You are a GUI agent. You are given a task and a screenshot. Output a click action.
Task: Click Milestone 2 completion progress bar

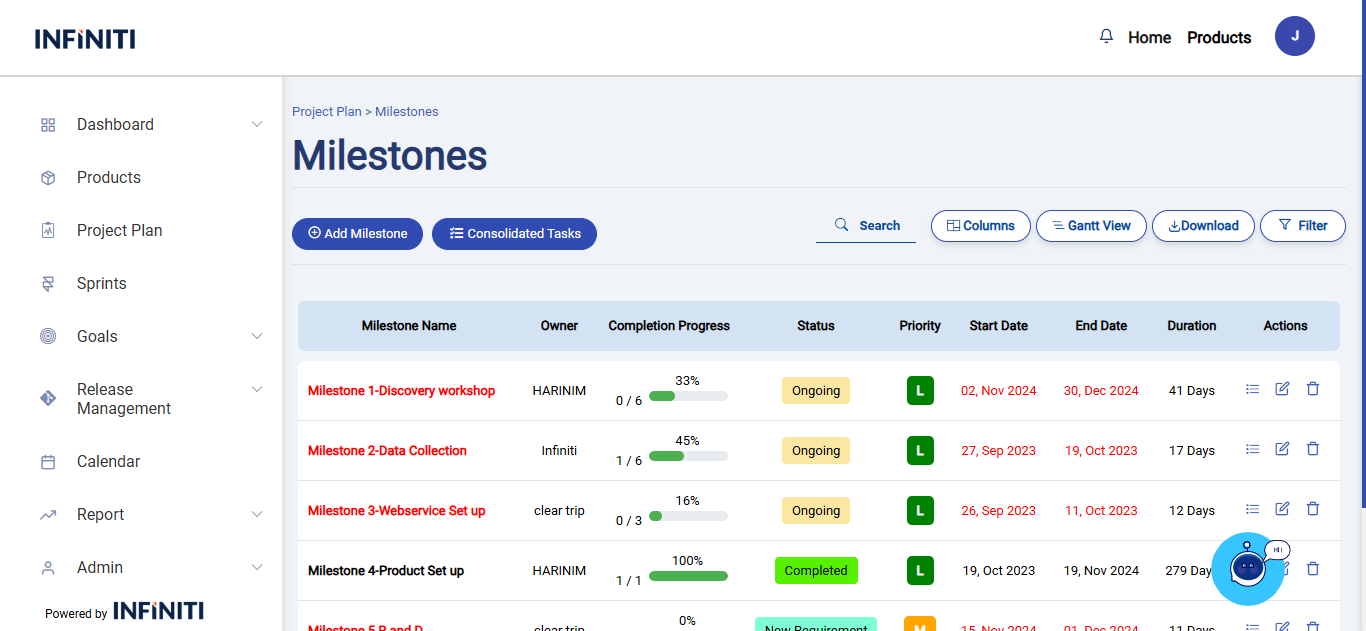[688, 456]
